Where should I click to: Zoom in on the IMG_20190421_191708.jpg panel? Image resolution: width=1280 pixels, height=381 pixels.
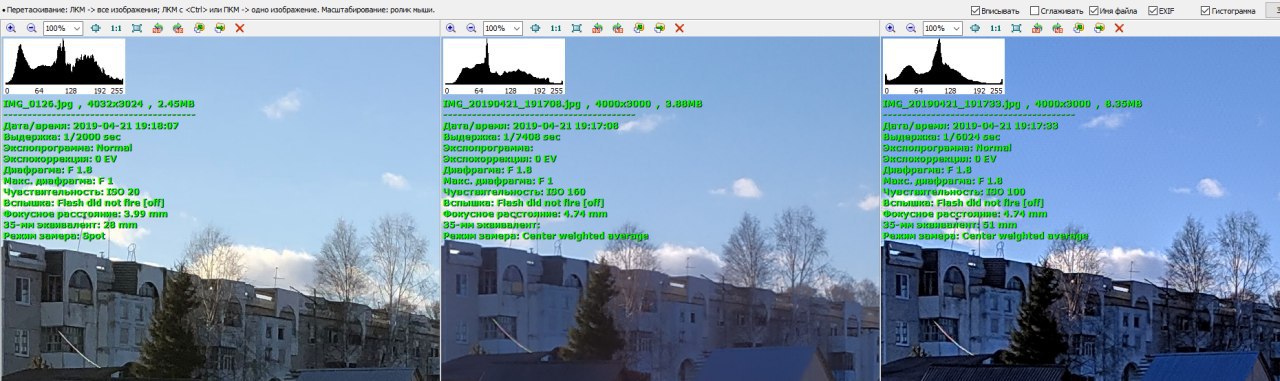pos(451,28)
